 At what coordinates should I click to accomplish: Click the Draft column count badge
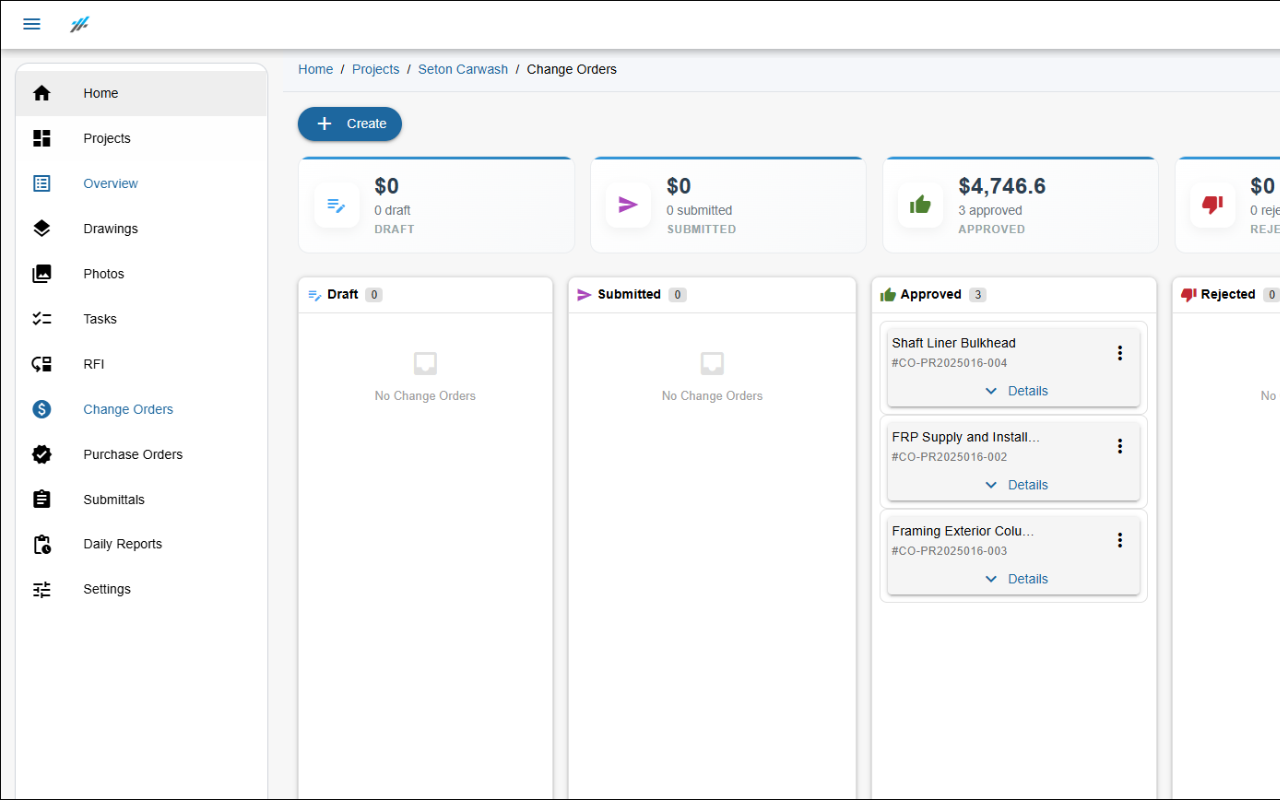374,294
